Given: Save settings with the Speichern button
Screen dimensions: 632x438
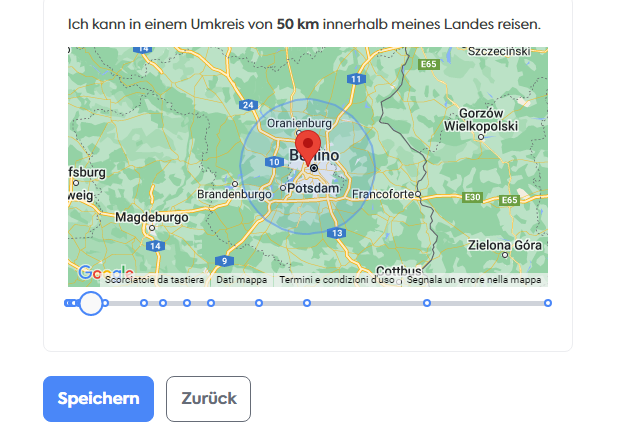Looking at the screenshot, I should click(x=98, y=399).
